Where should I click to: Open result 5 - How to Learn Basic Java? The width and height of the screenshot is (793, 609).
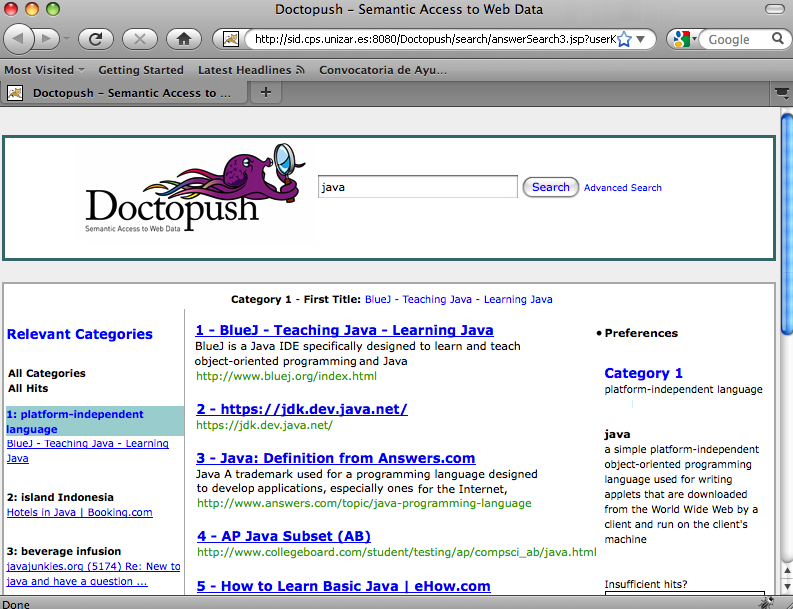pos(343,586)
